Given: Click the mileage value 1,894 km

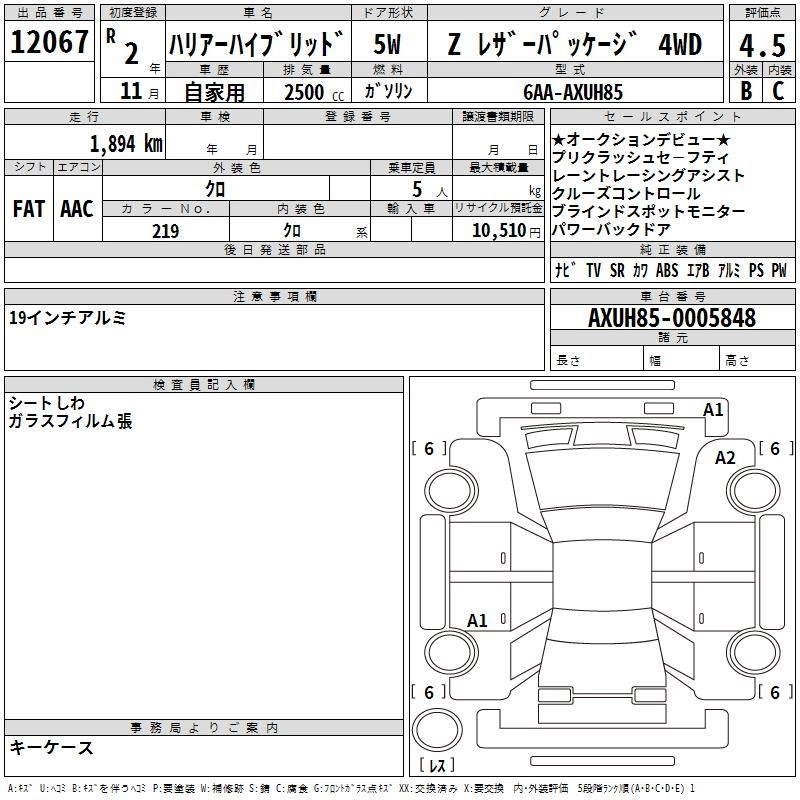Looking at the screenshot, I should click(x=126, y=143).
